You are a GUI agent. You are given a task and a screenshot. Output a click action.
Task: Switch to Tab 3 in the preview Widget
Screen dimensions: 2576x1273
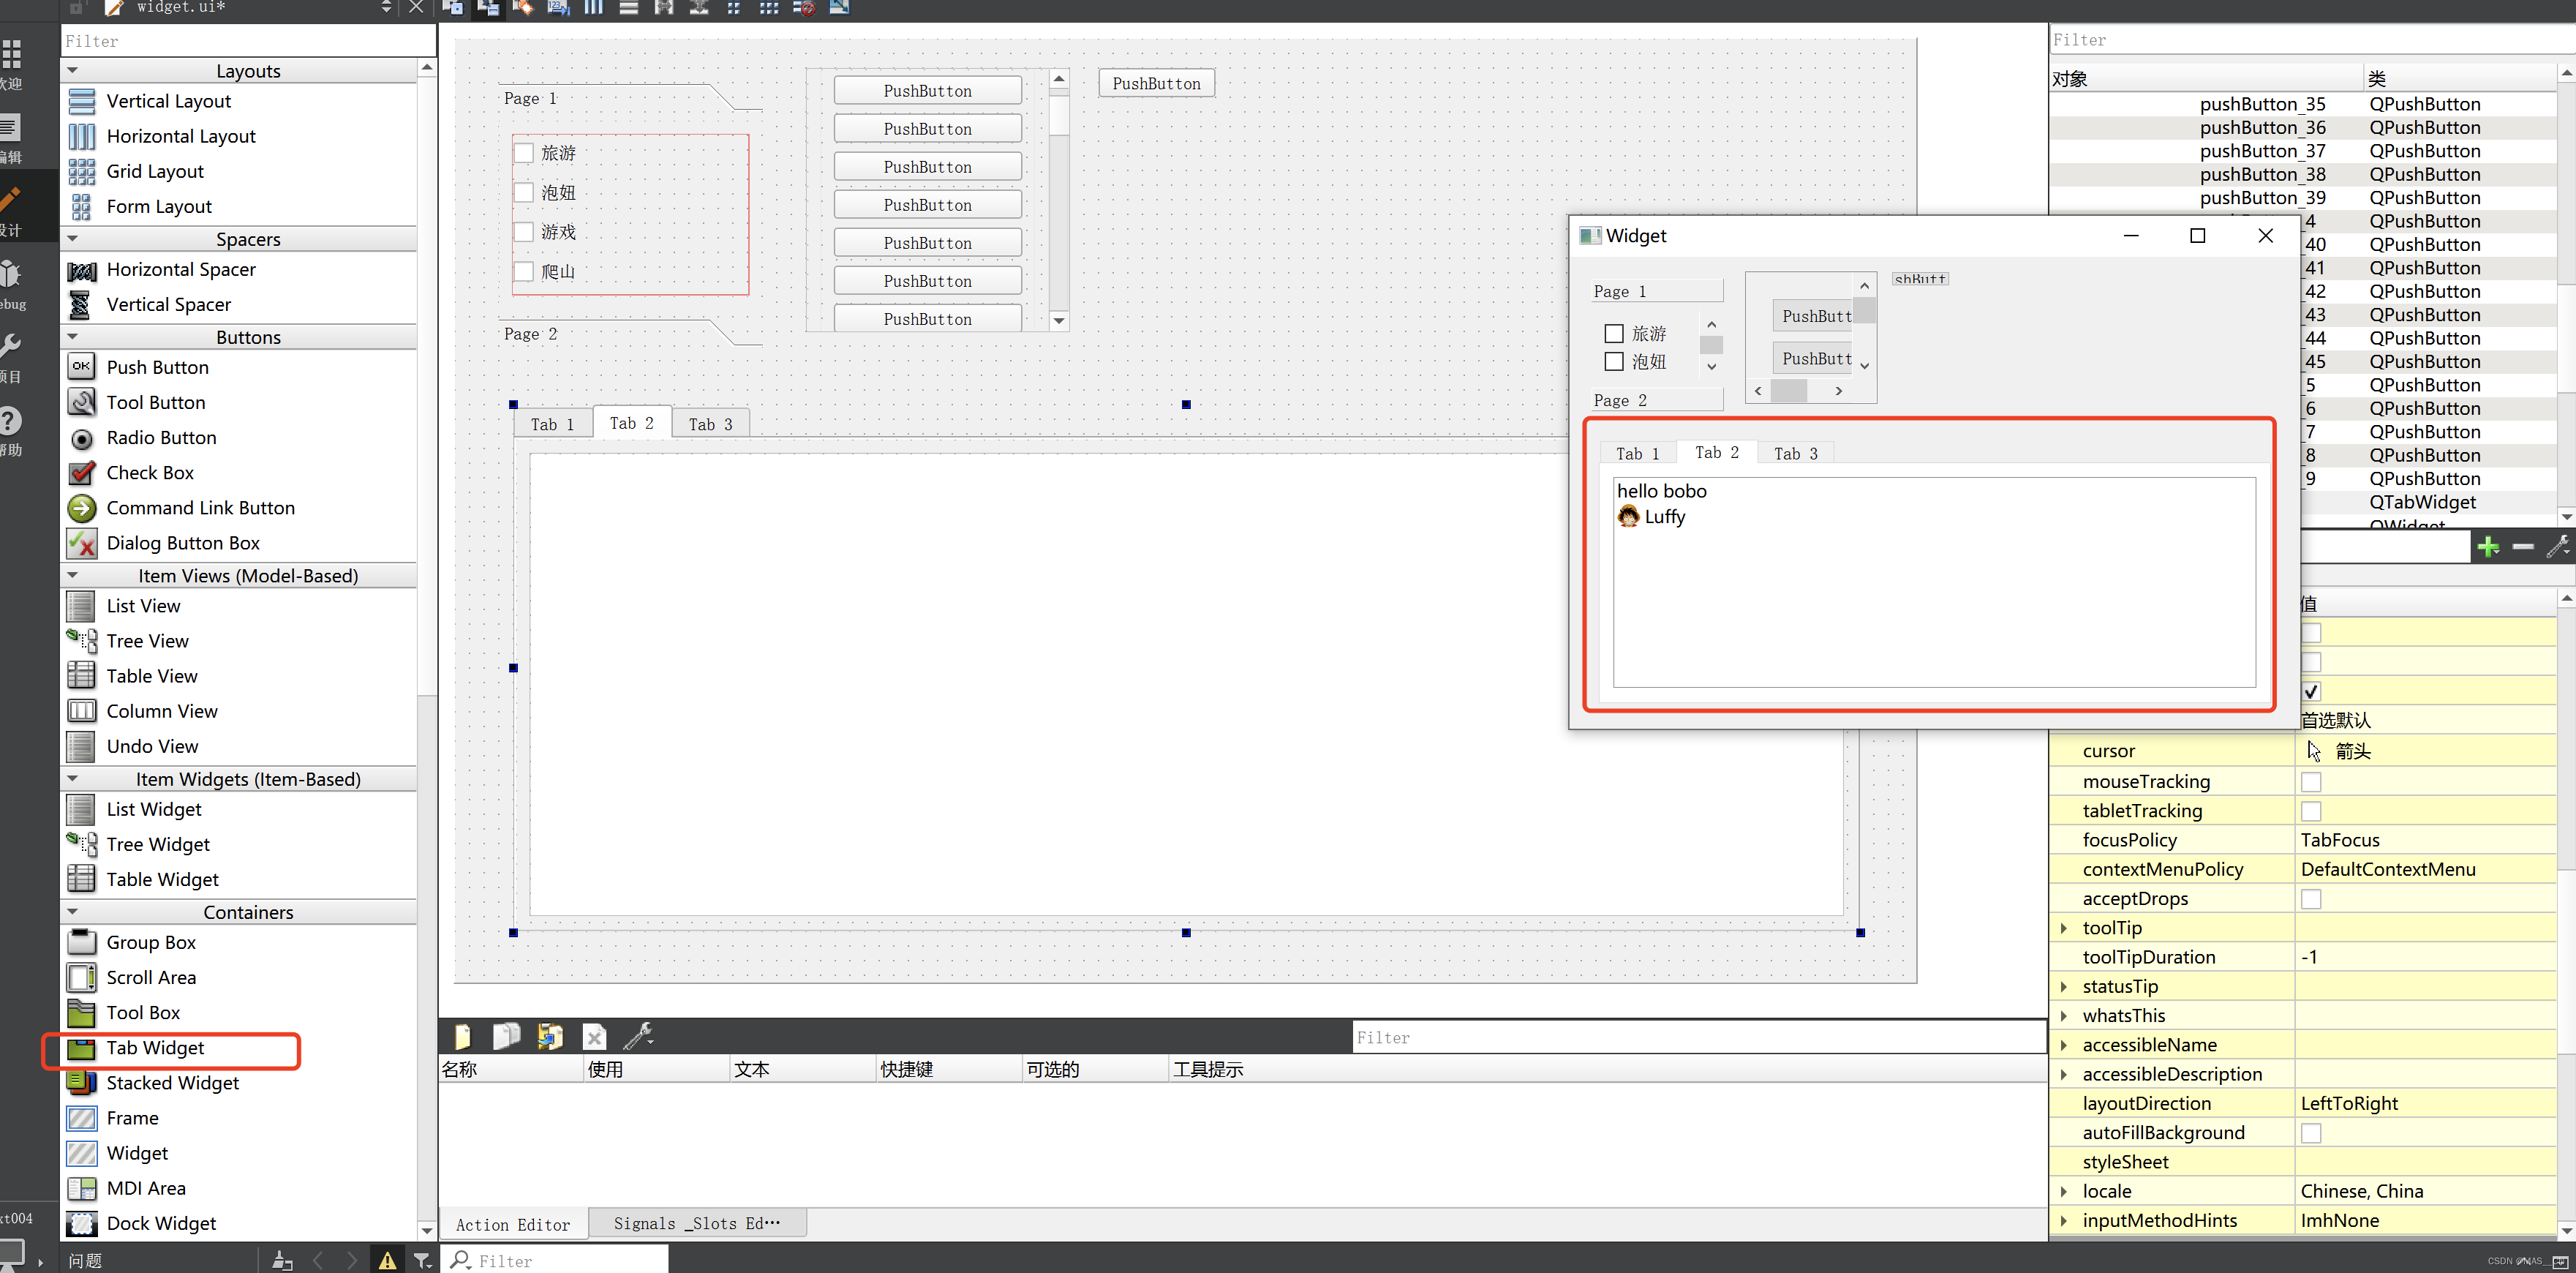[1795, 454]
